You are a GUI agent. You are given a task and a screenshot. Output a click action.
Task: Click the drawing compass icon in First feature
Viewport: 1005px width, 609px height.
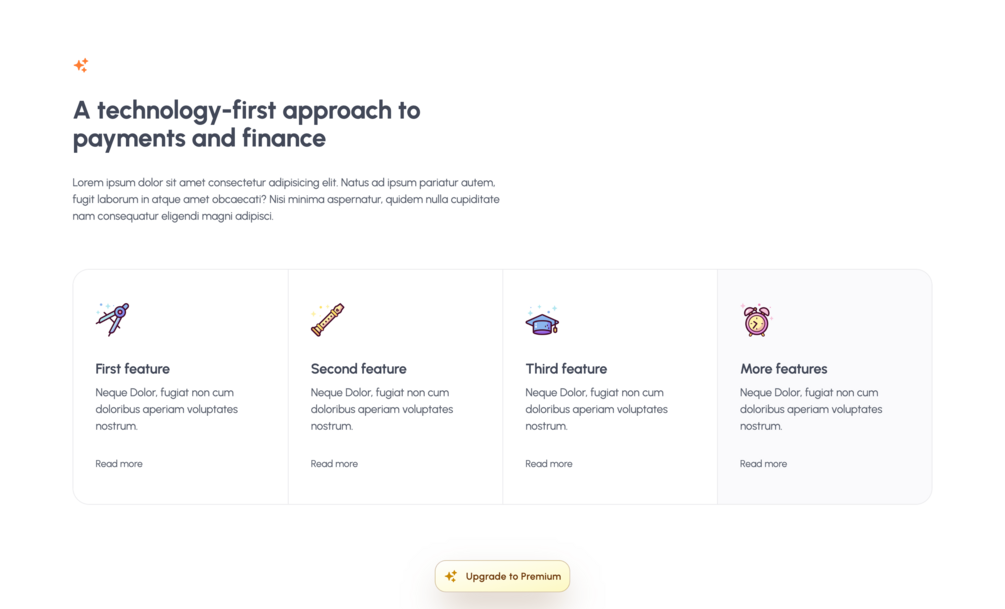click(112, 319)
